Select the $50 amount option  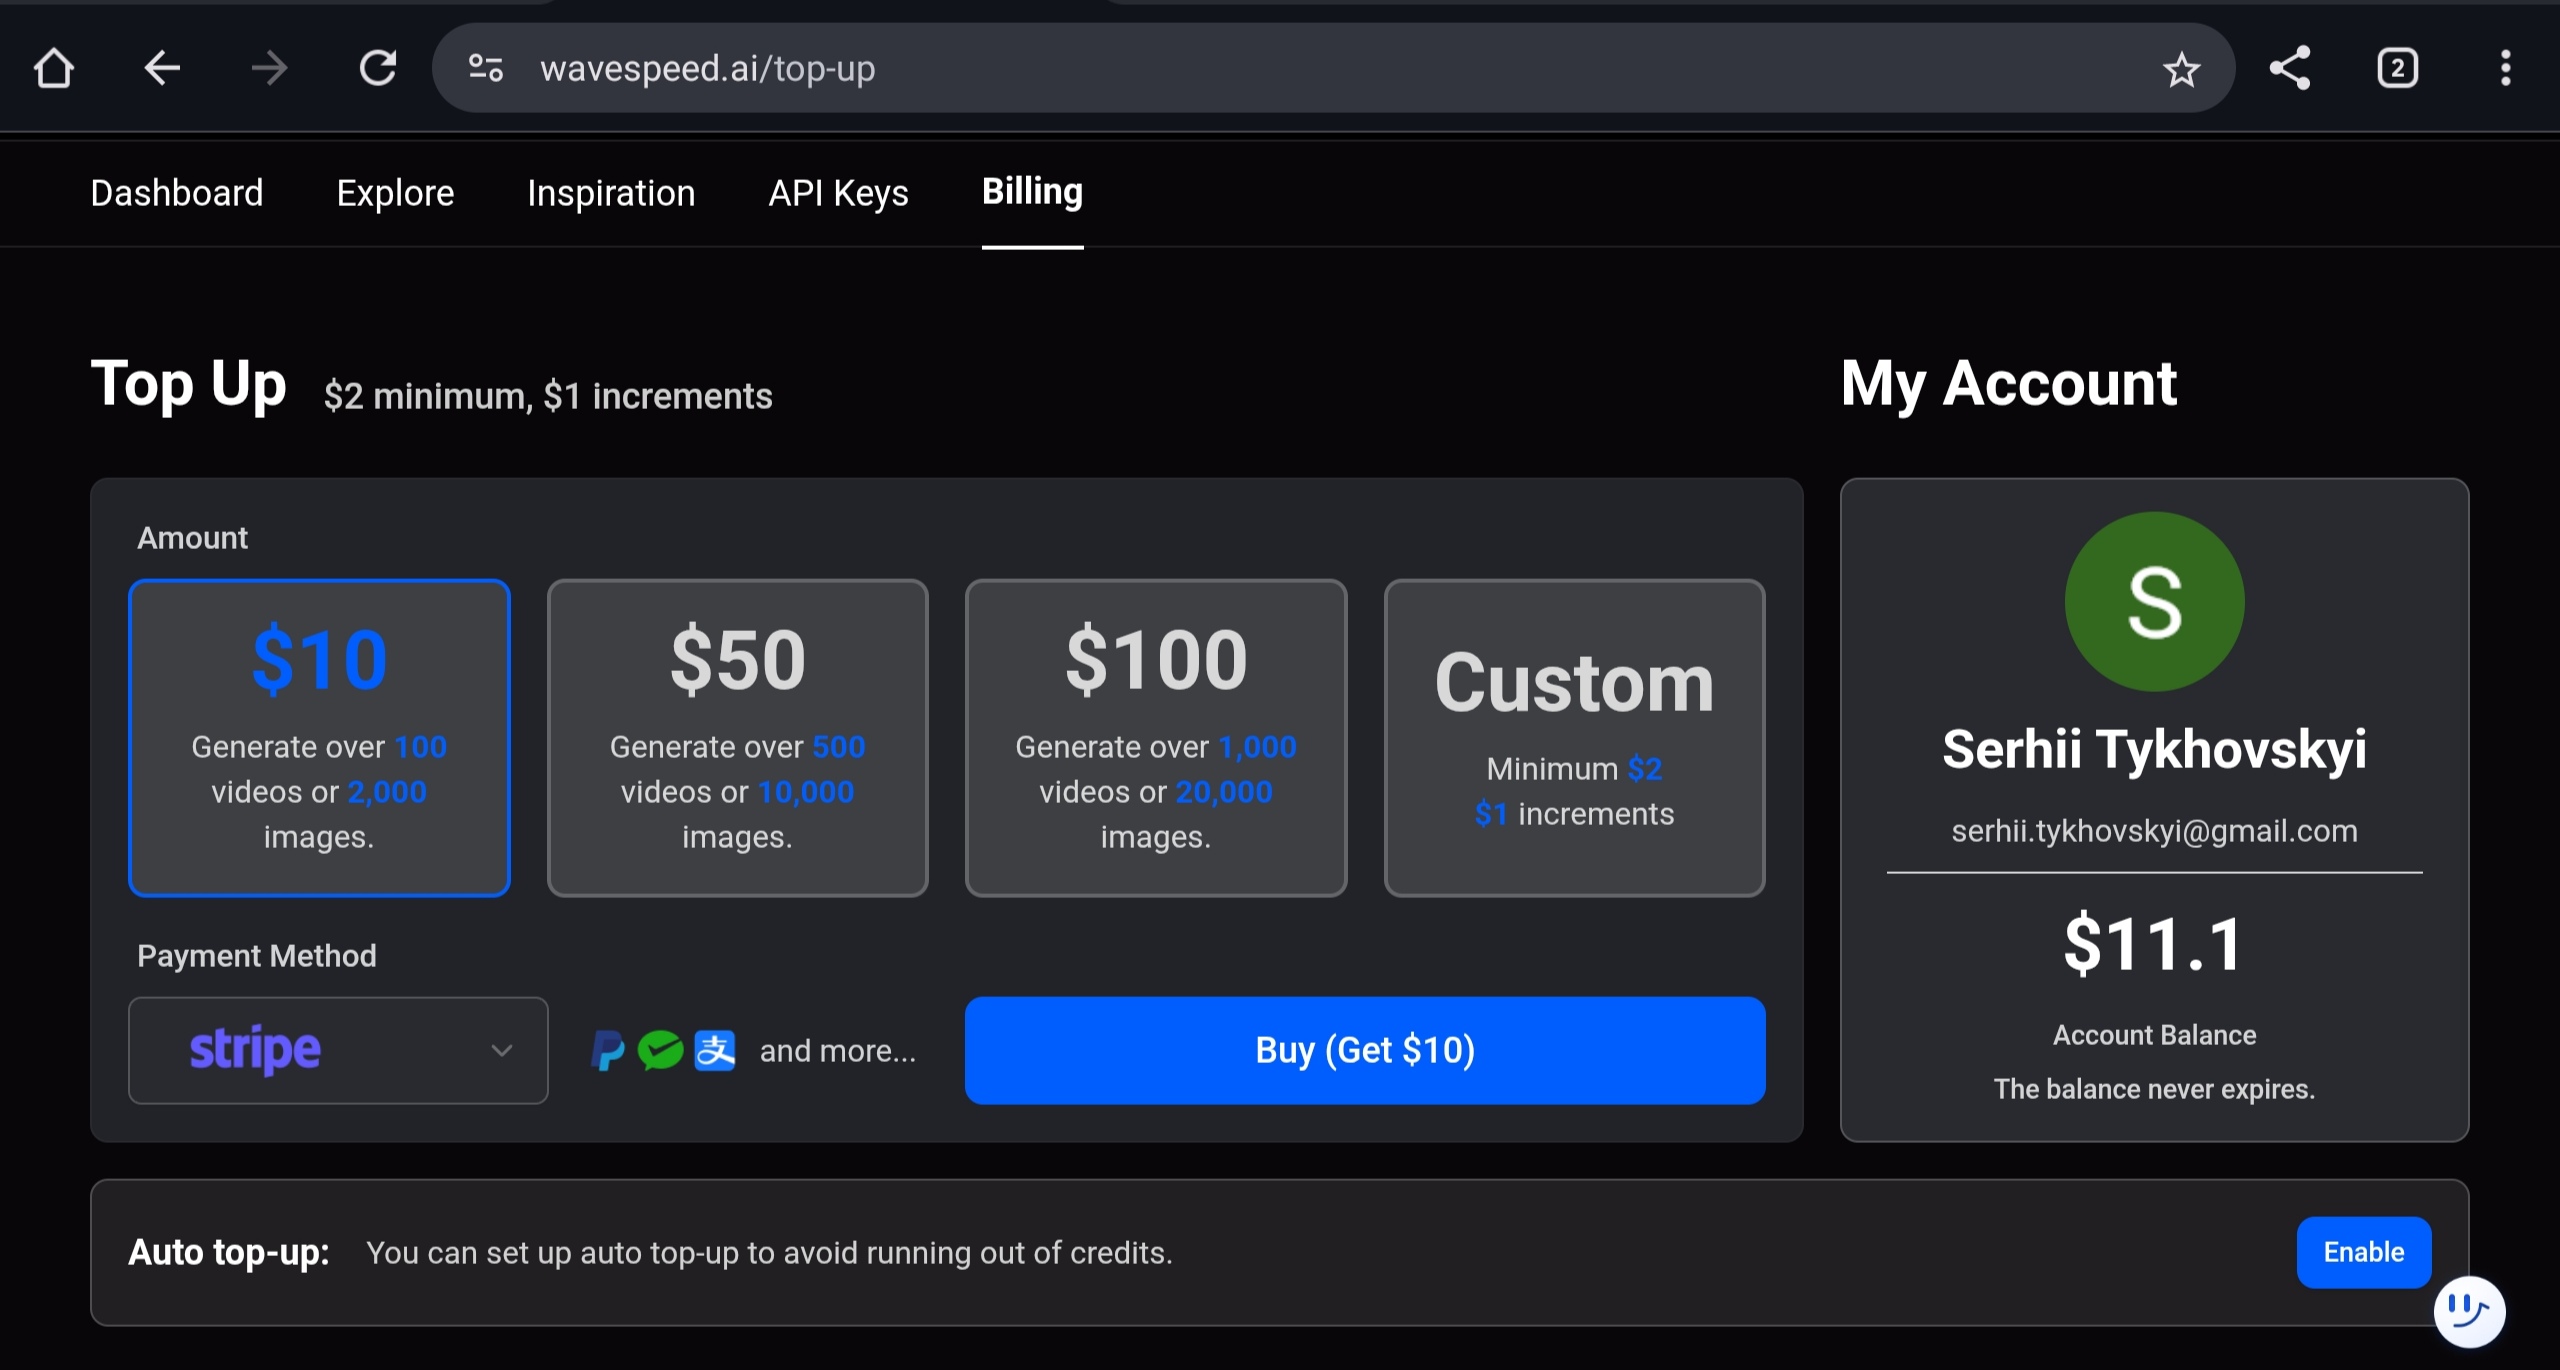pos(737,737)
